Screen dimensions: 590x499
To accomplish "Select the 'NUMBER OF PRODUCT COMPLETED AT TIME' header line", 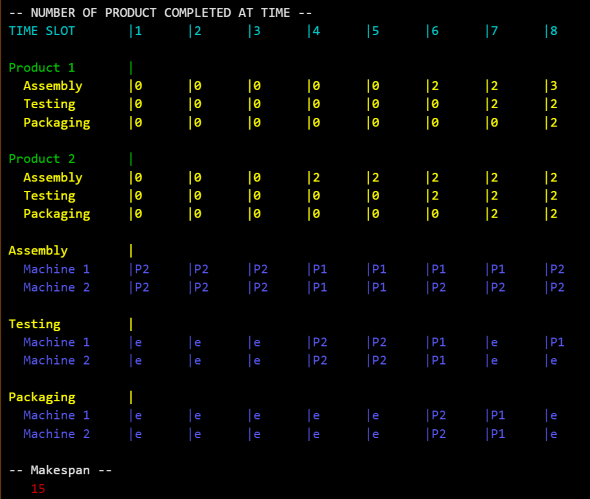I will coord(160,13).
